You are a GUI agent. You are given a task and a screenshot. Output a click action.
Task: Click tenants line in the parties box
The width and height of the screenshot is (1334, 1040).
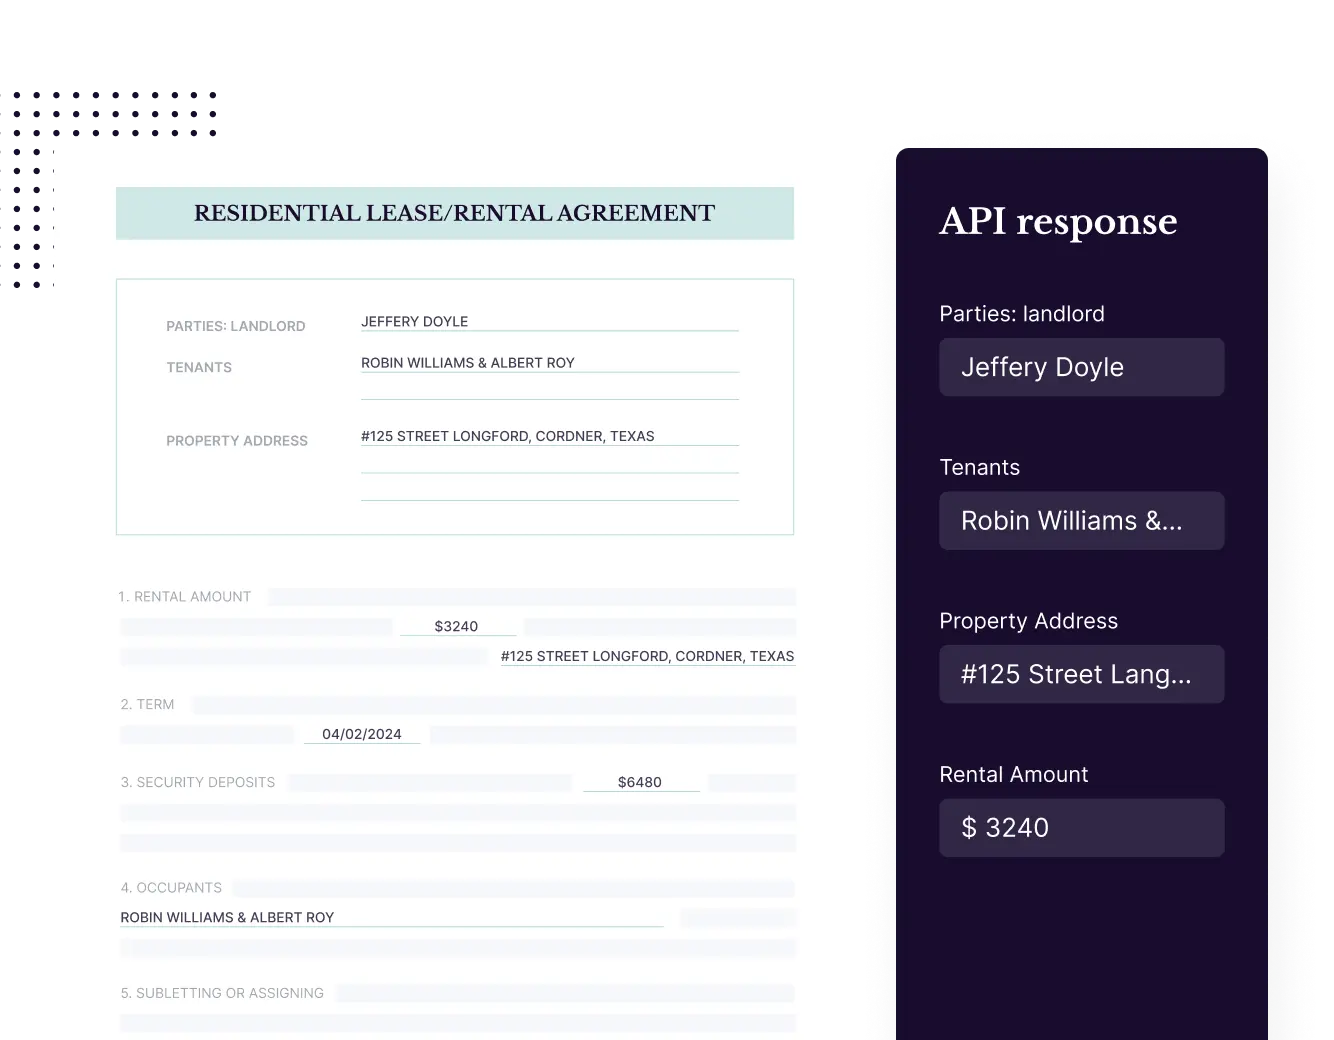tap(548, 363)
